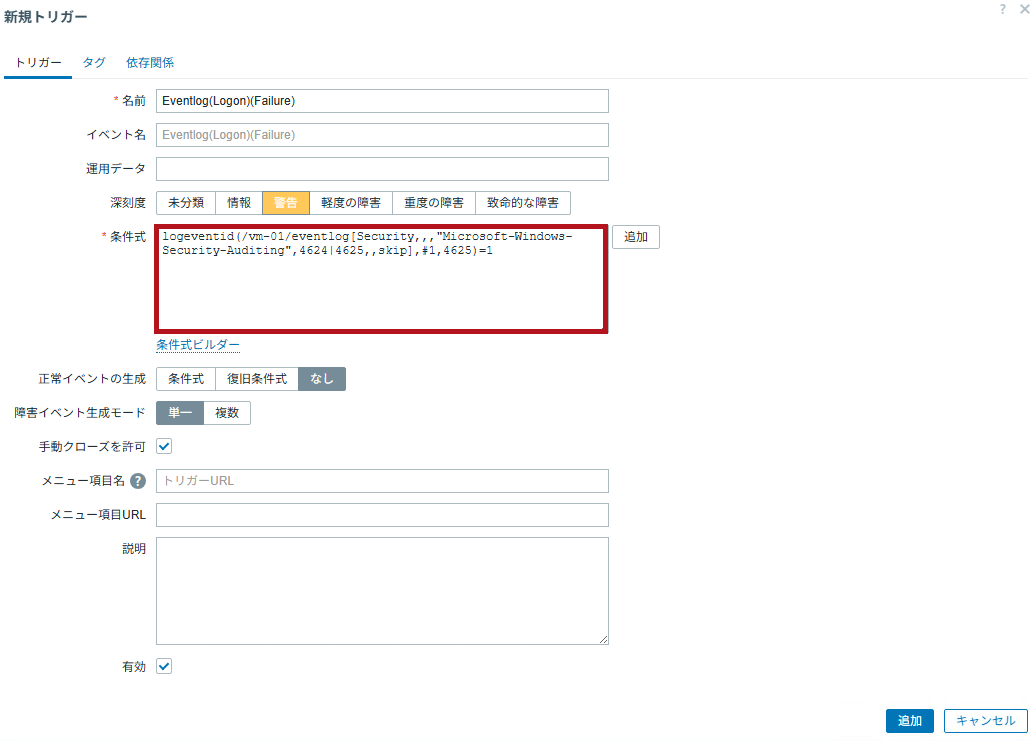Open the 依存関係 tab

click(150, 62)
